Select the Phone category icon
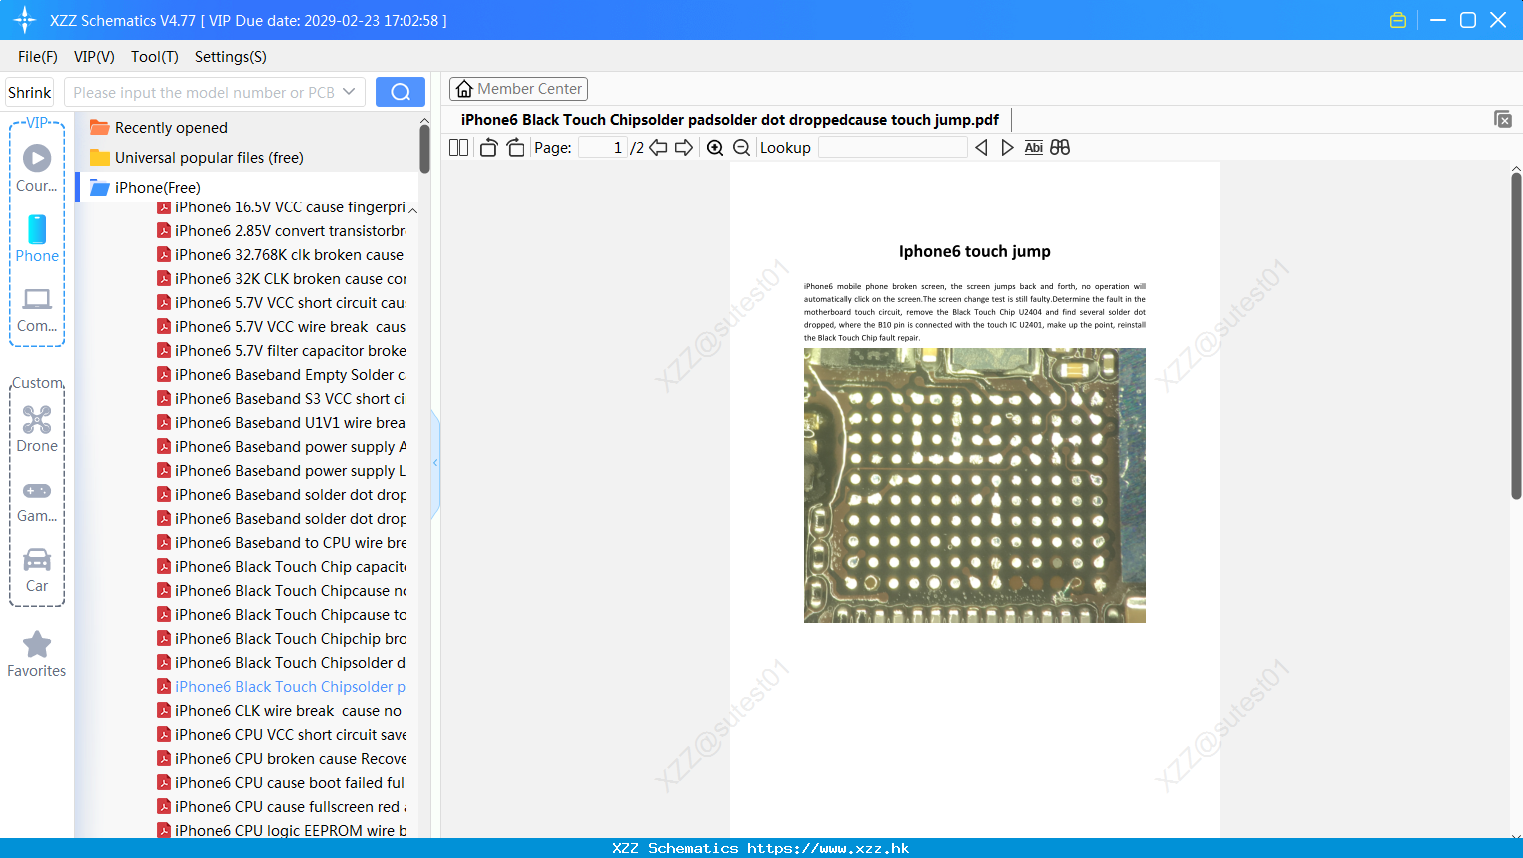Screen dimensions: 1523x858 (x=37, y=238)
